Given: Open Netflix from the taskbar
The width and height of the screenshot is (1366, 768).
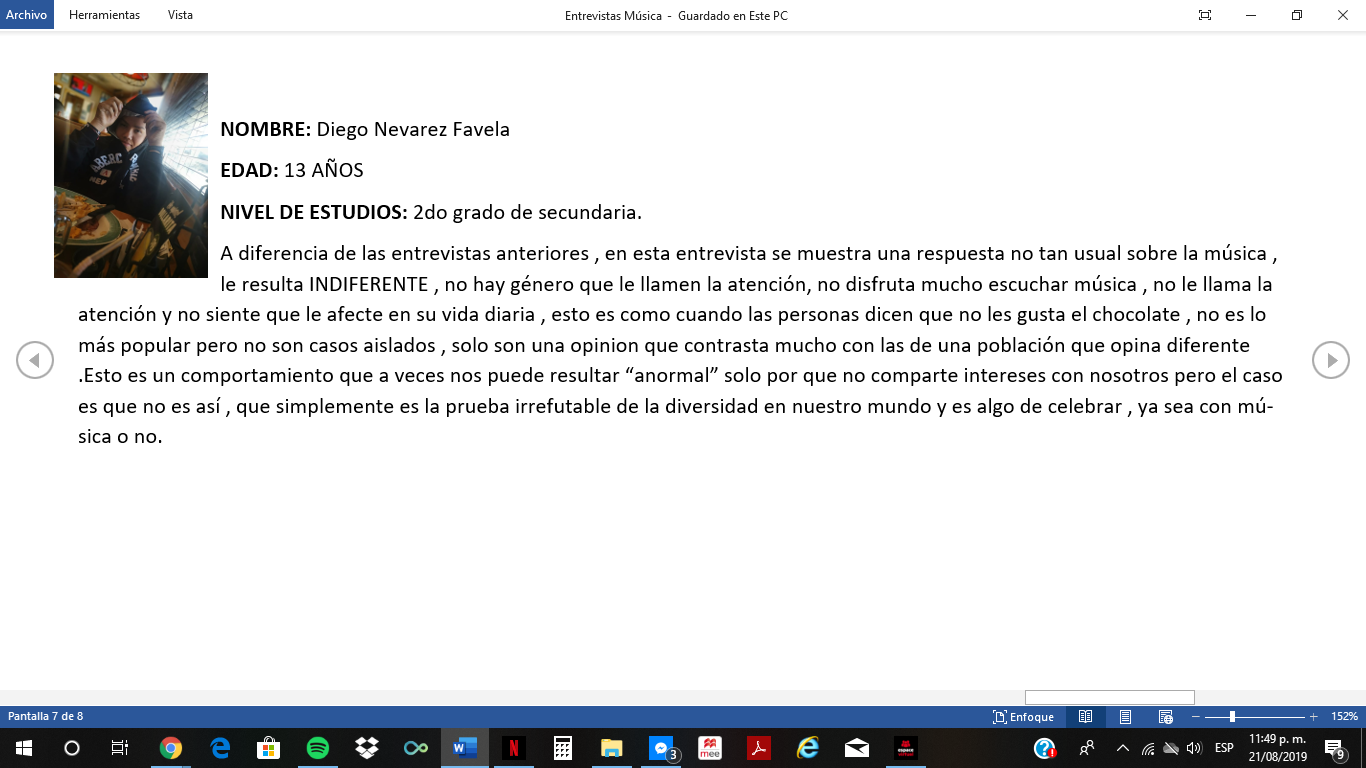Looking at the screenshot, I should [x=513, y=748].
